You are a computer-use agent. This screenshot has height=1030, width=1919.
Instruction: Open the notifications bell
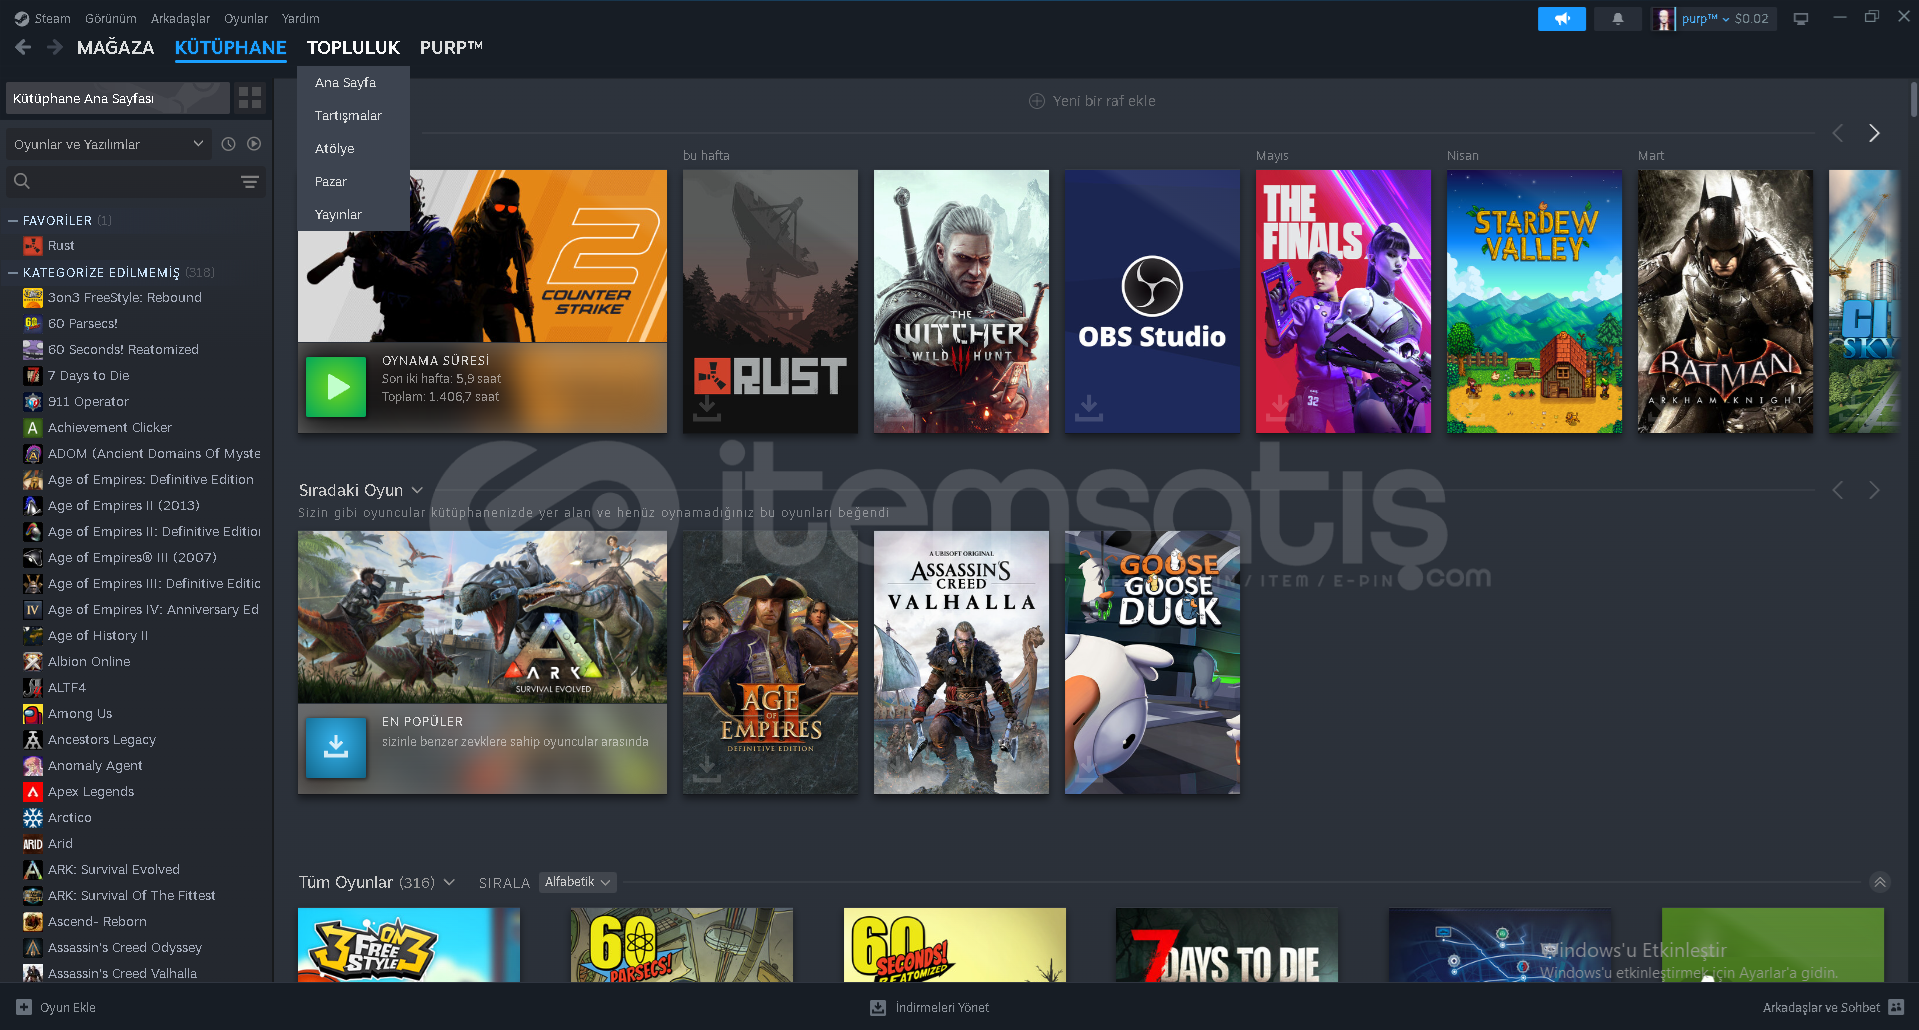point(1617,18)
